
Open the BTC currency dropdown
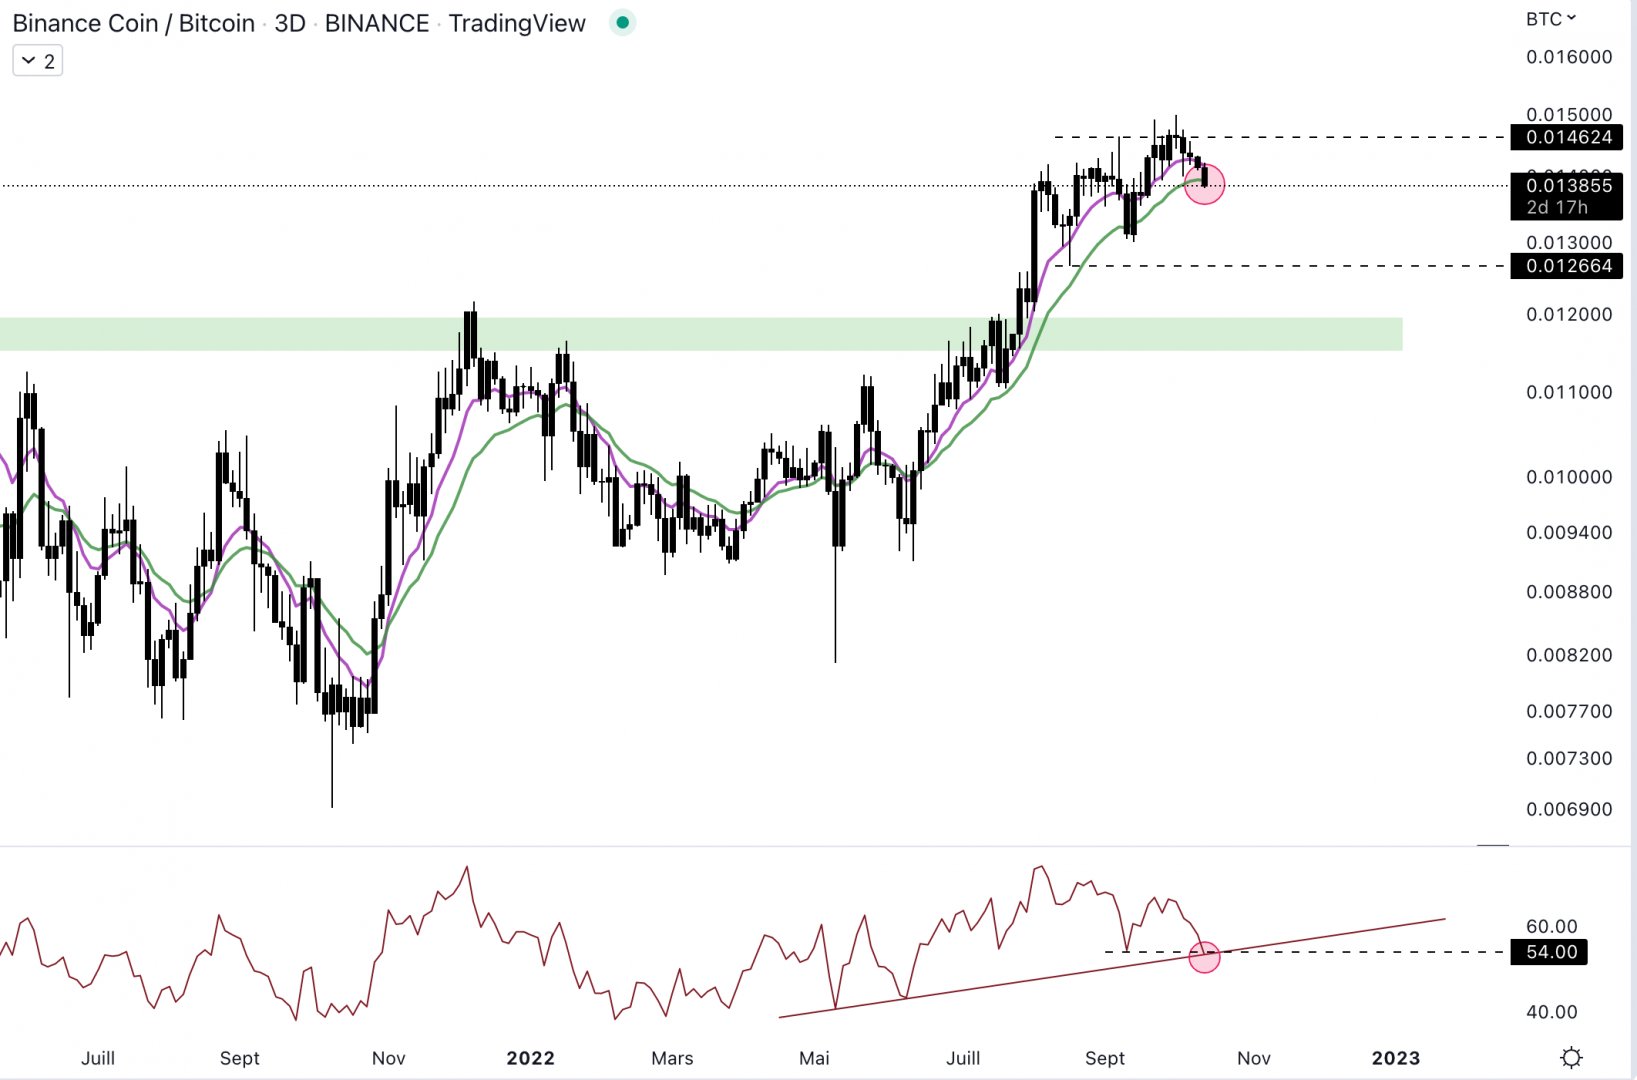pyautogui.click(x=1550, y=19)
